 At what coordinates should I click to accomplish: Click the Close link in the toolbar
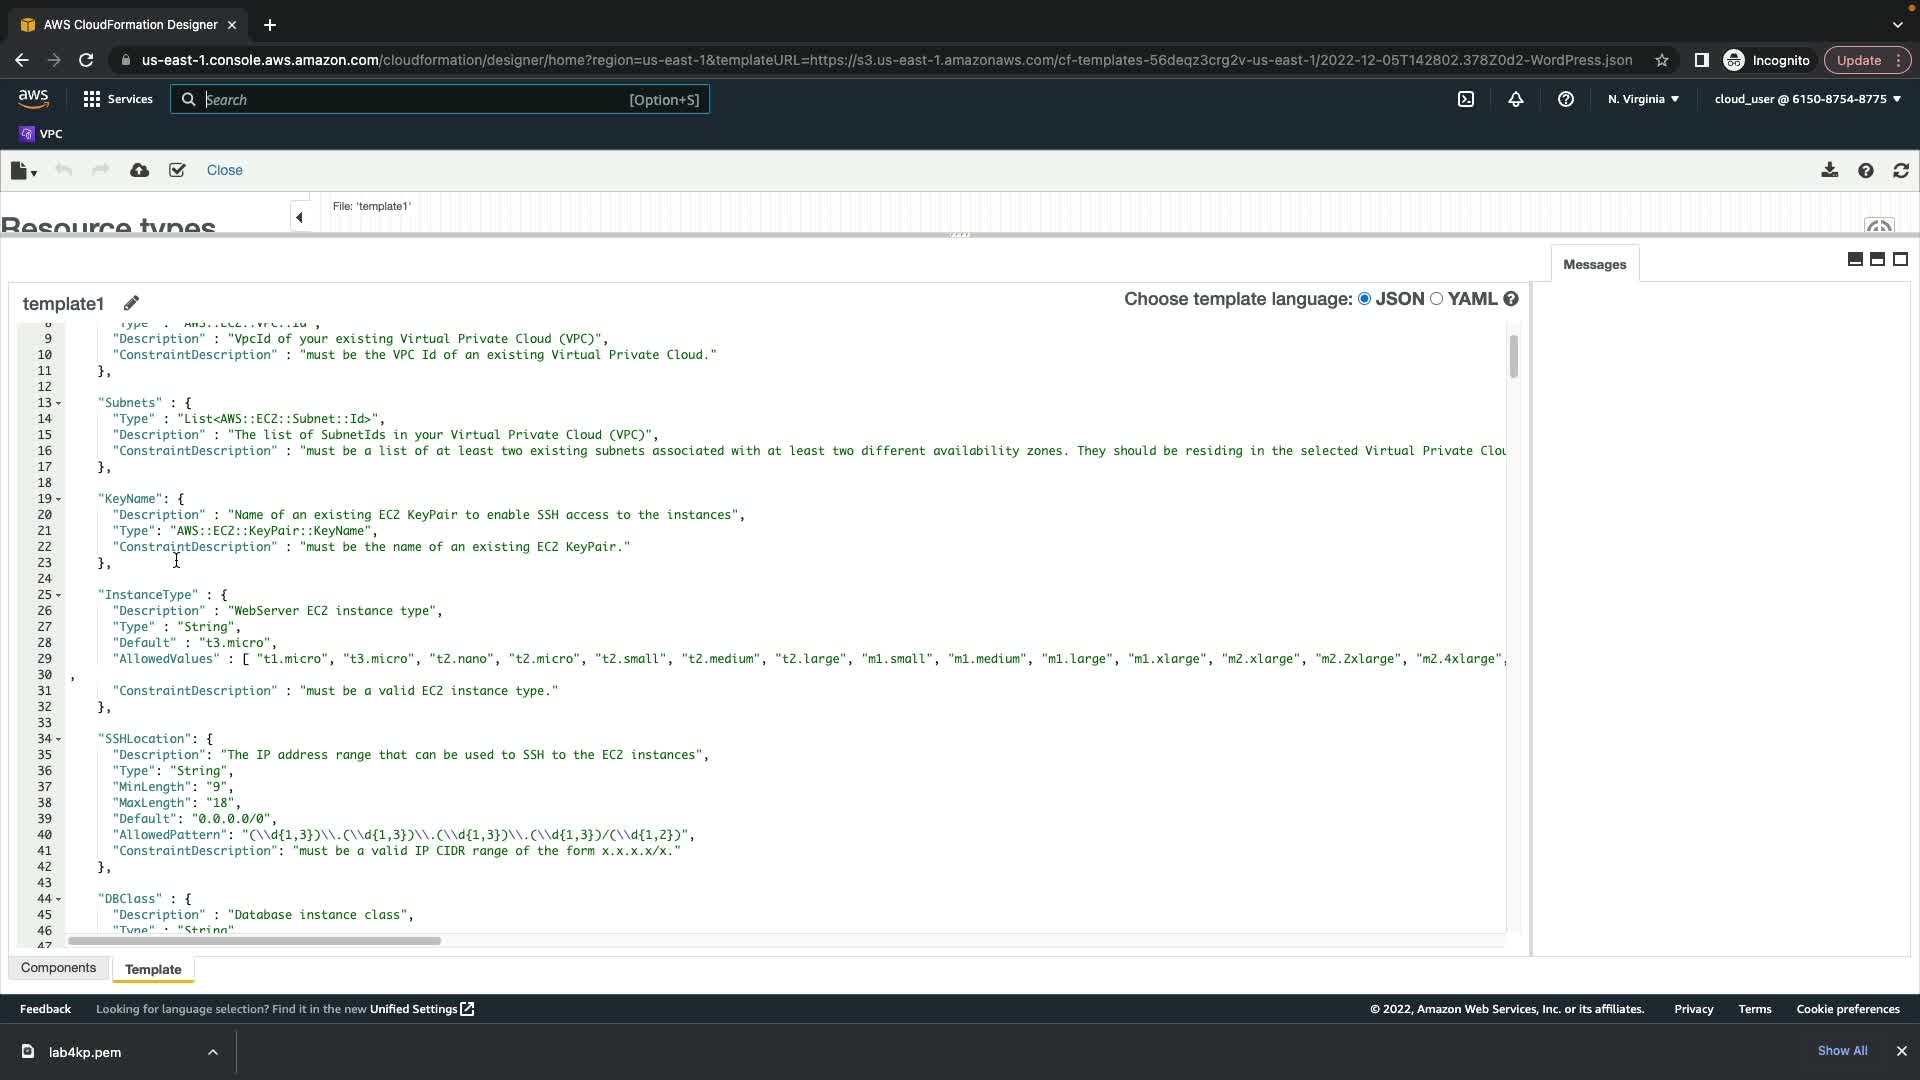224,171
